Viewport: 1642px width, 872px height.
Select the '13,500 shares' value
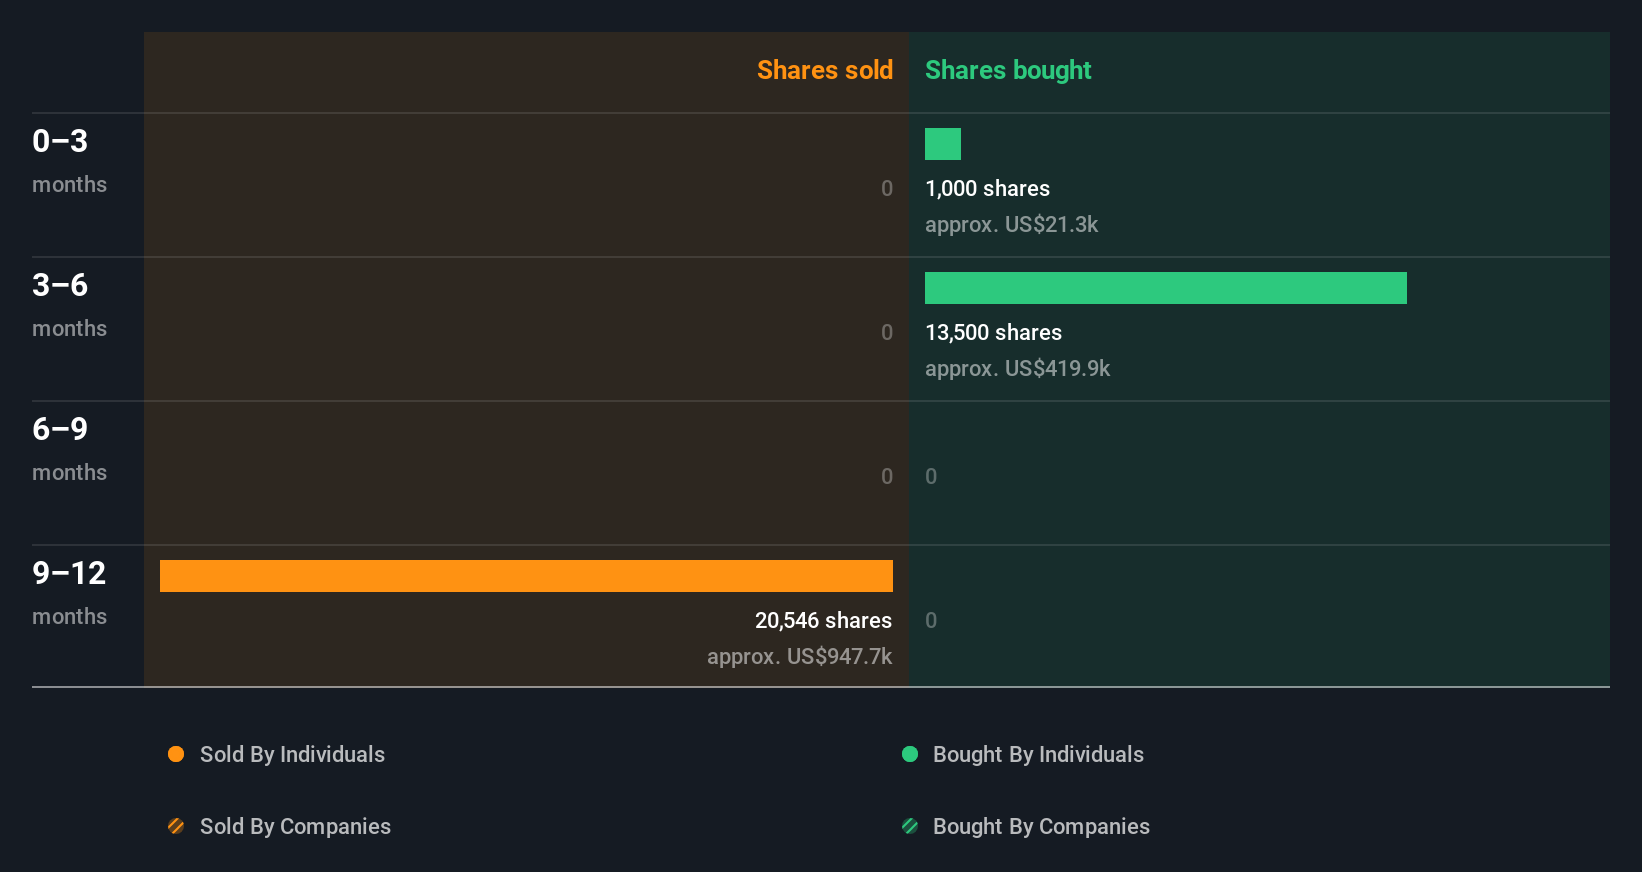[993, 332]
